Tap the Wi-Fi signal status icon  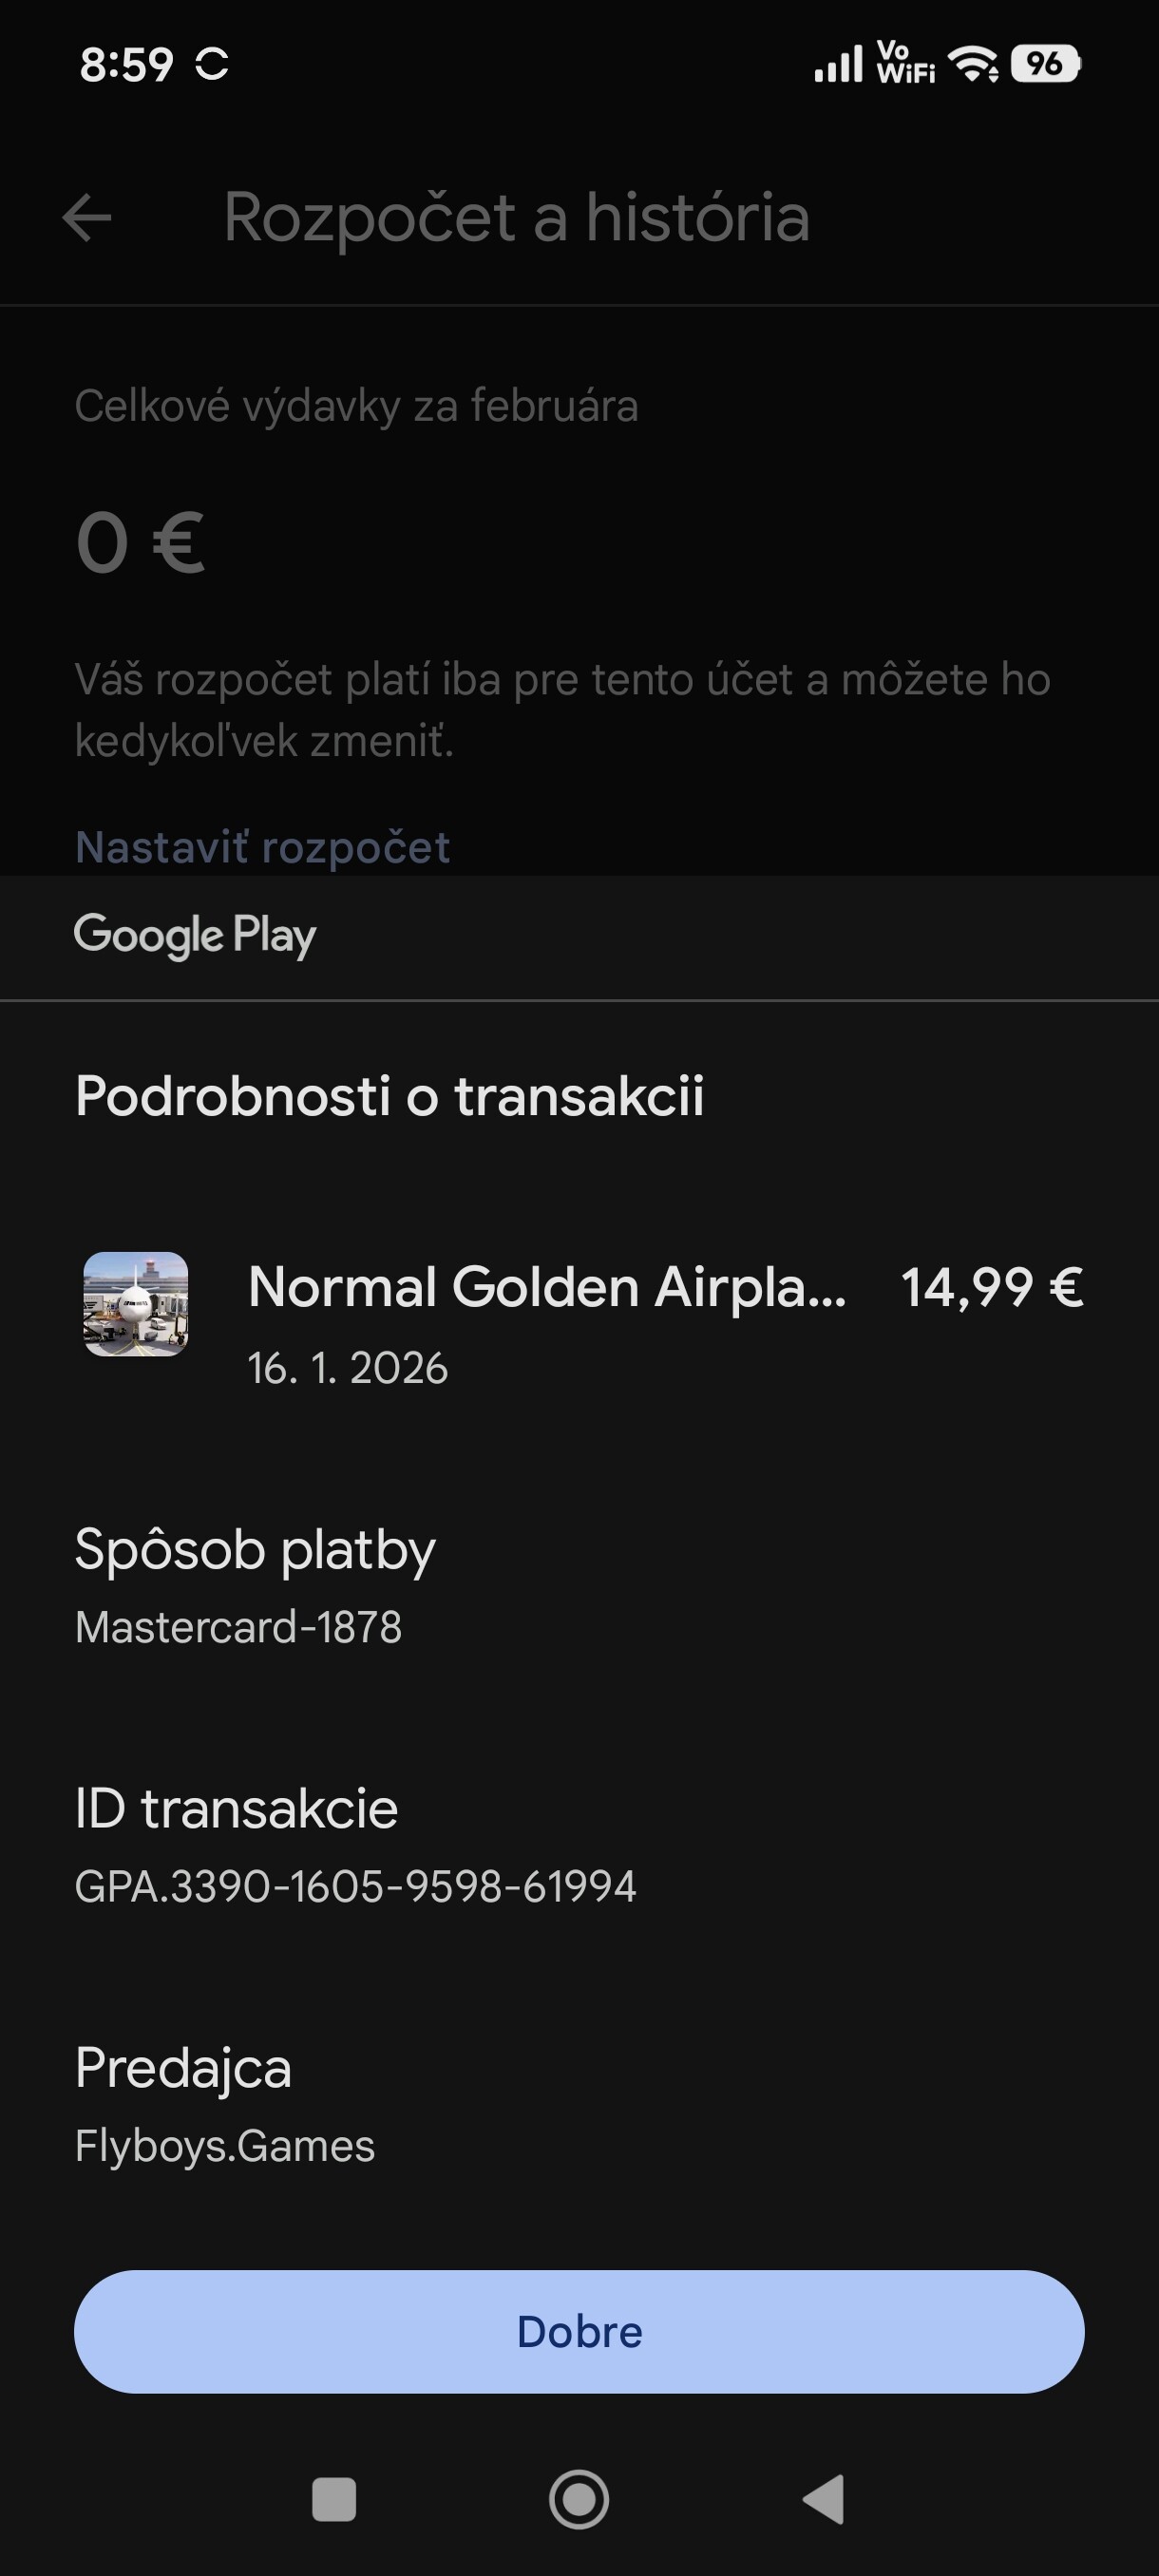point(973,65)
